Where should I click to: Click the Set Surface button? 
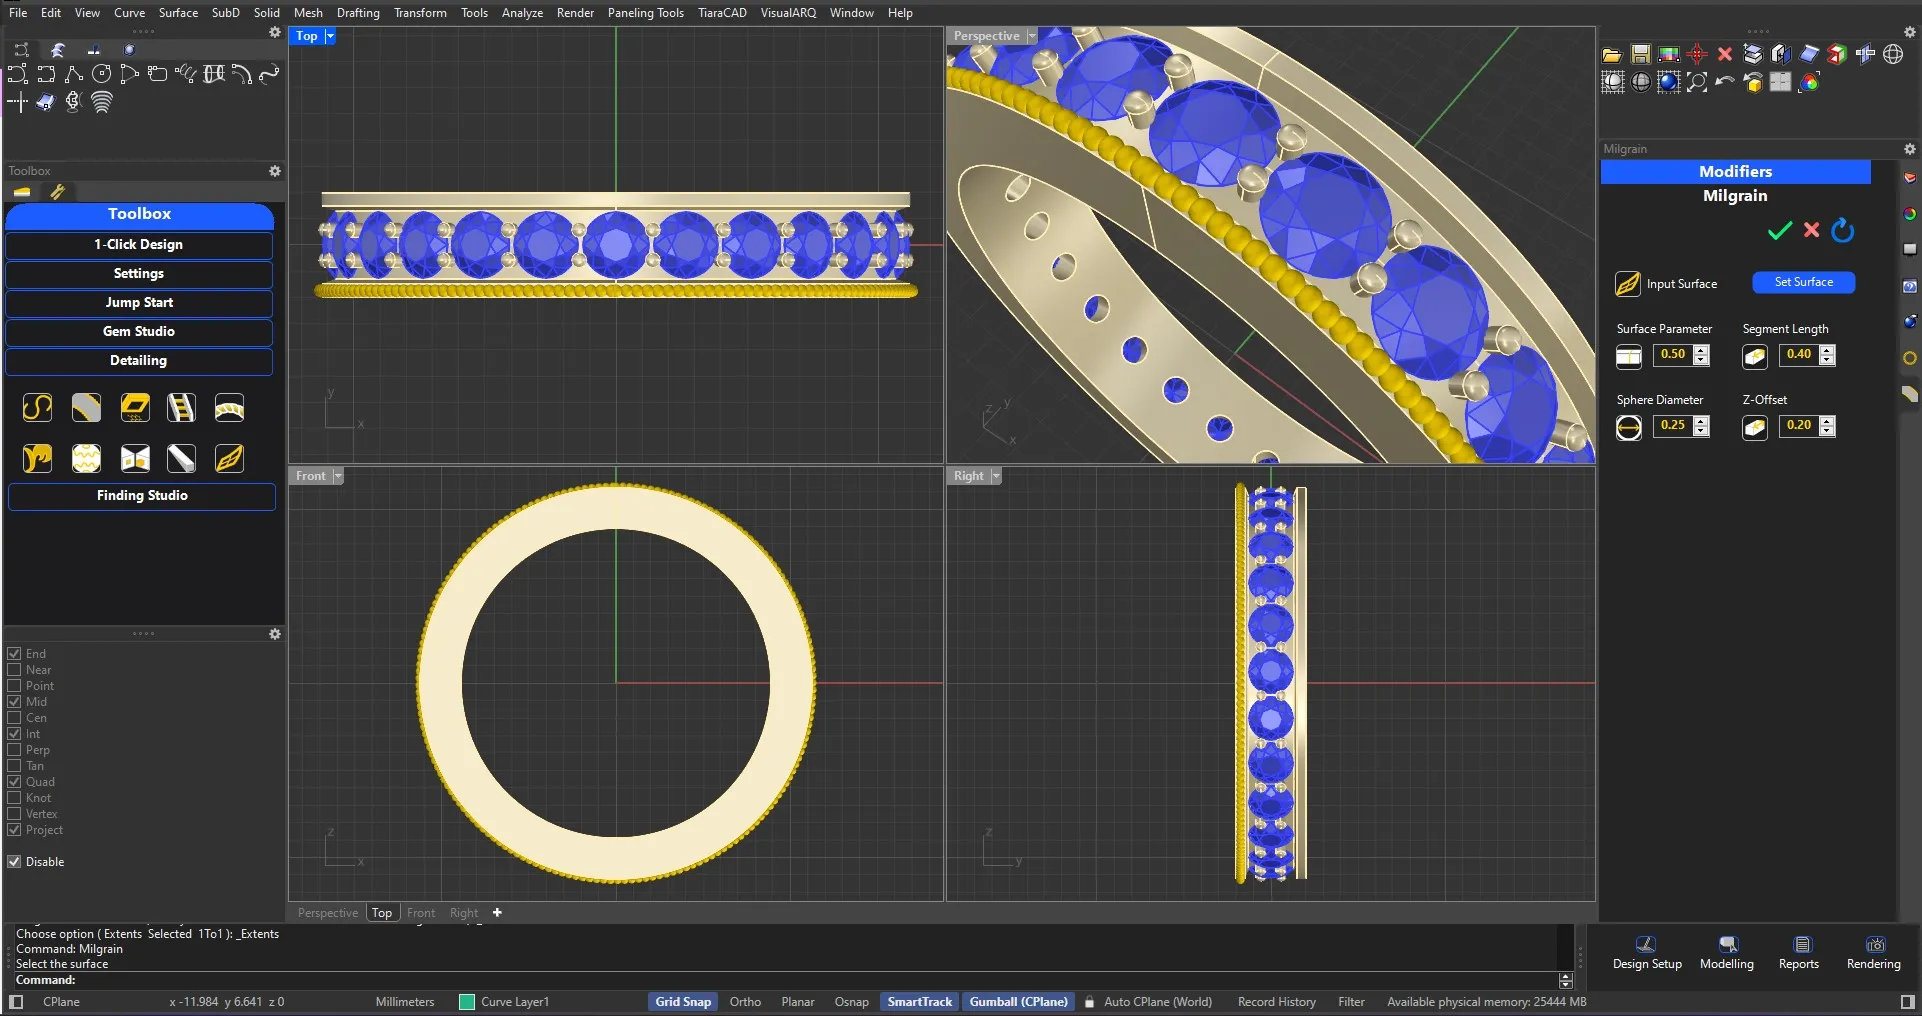pyautogui.click(x=1803, y=283)
